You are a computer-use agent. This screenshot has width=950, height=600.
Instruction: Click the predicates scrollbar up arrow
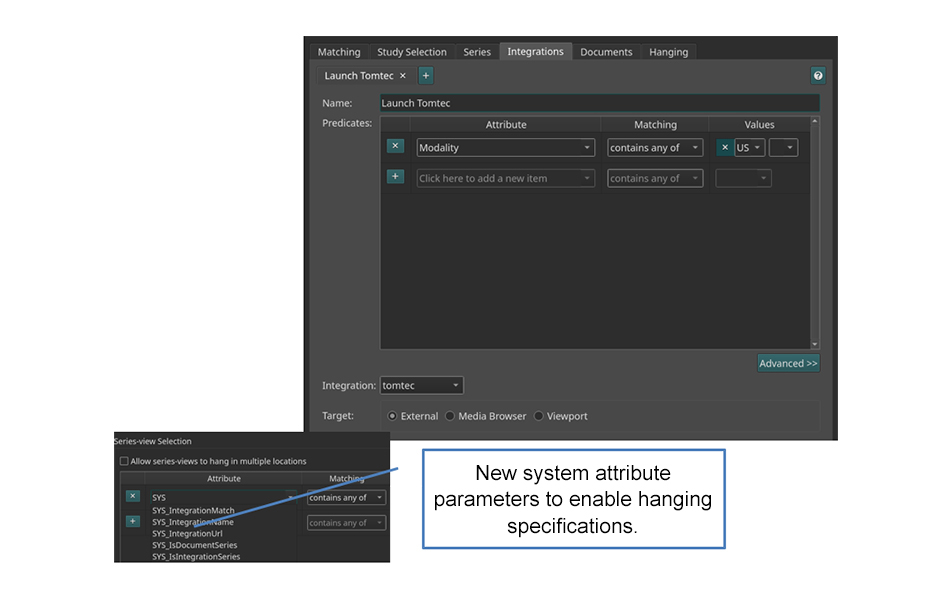point(814,121)
